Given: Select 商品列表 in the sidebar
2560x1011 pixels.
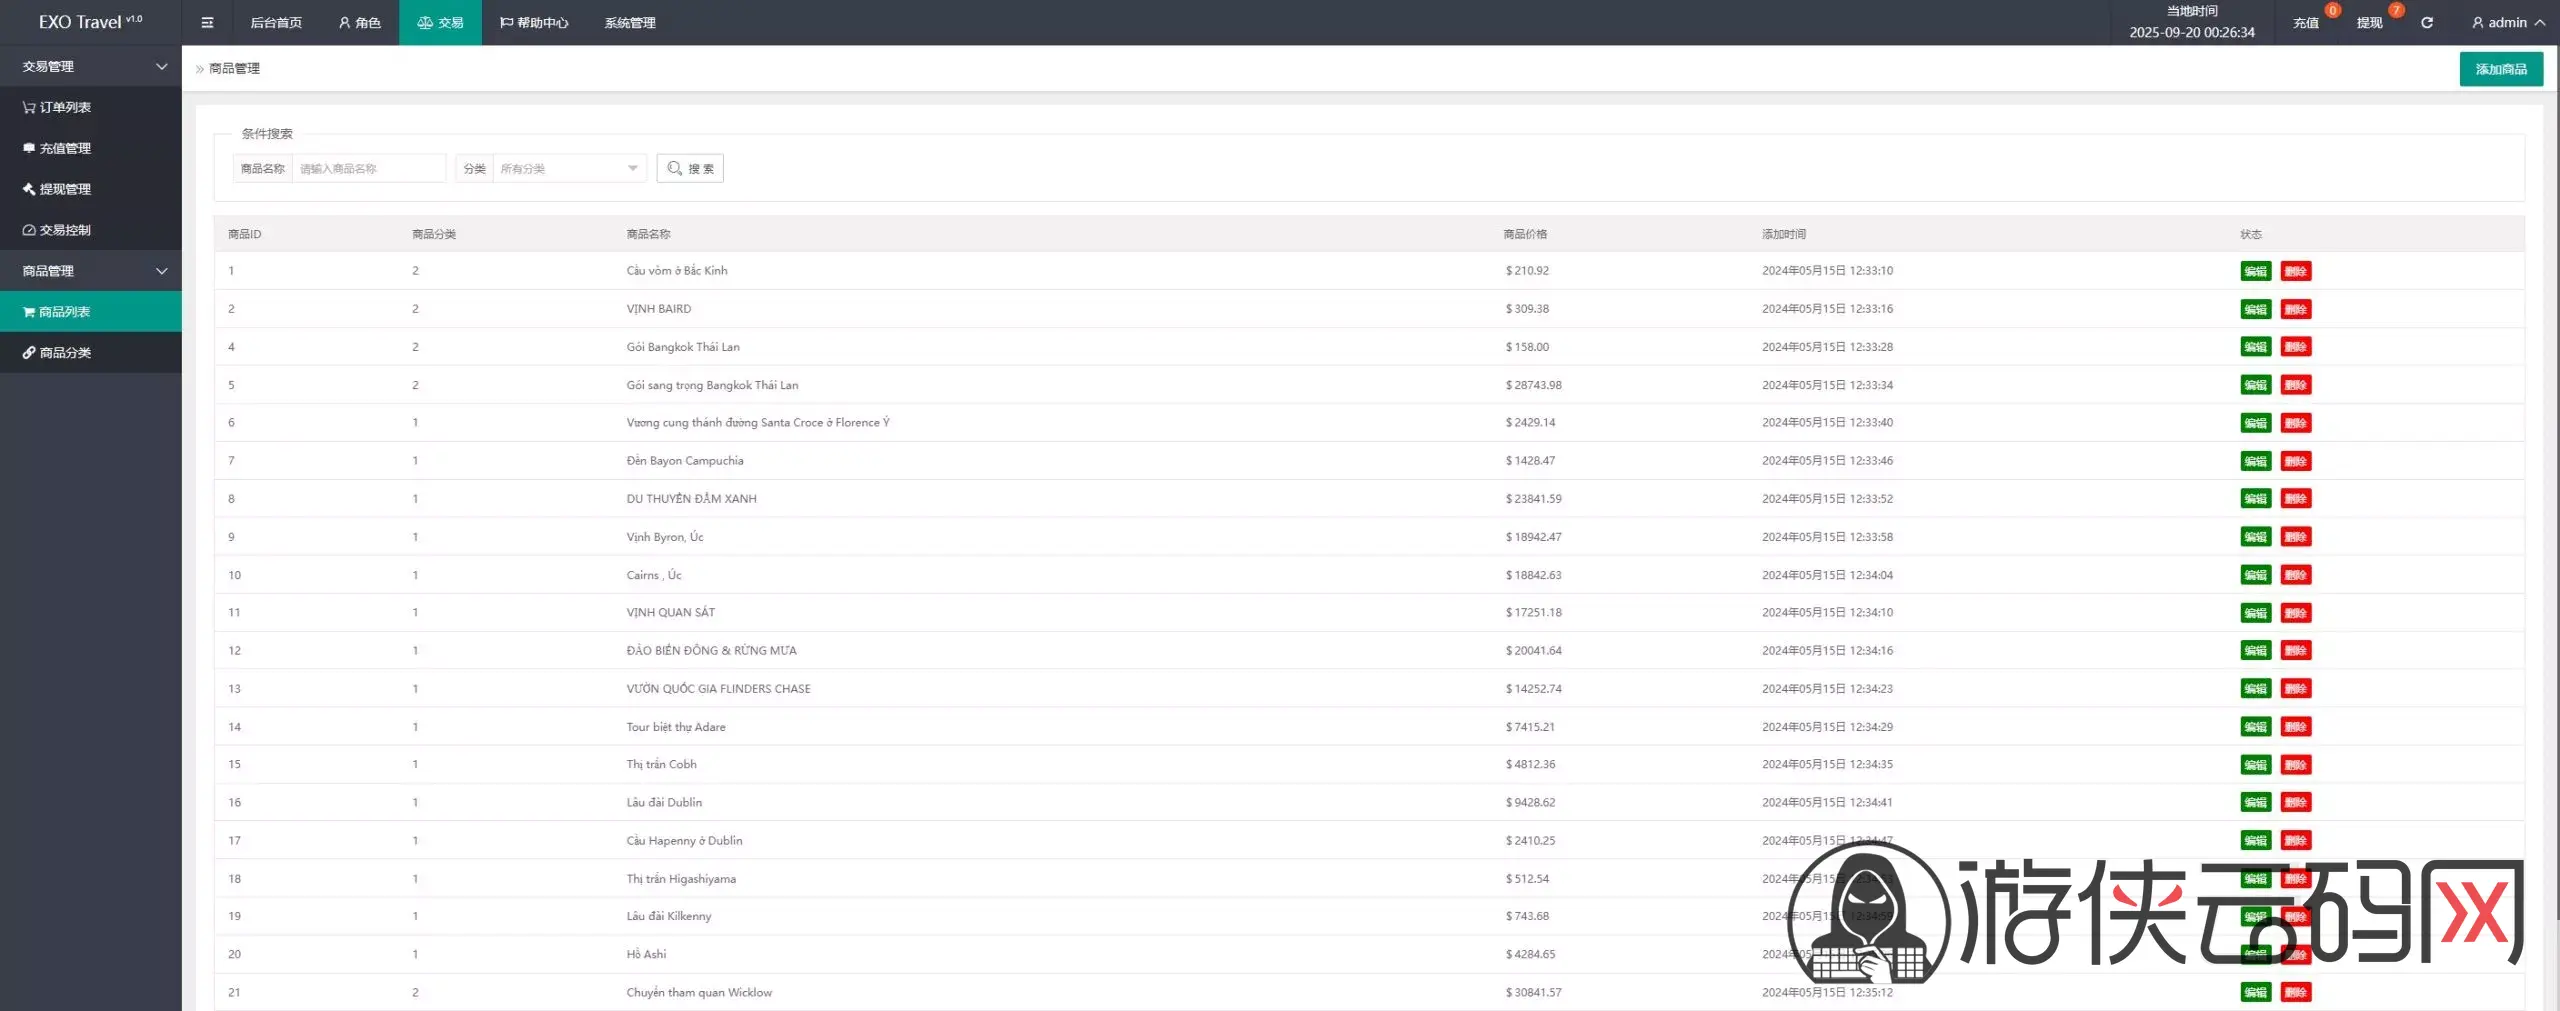Looking at the screenshot, I should [91, 312].
